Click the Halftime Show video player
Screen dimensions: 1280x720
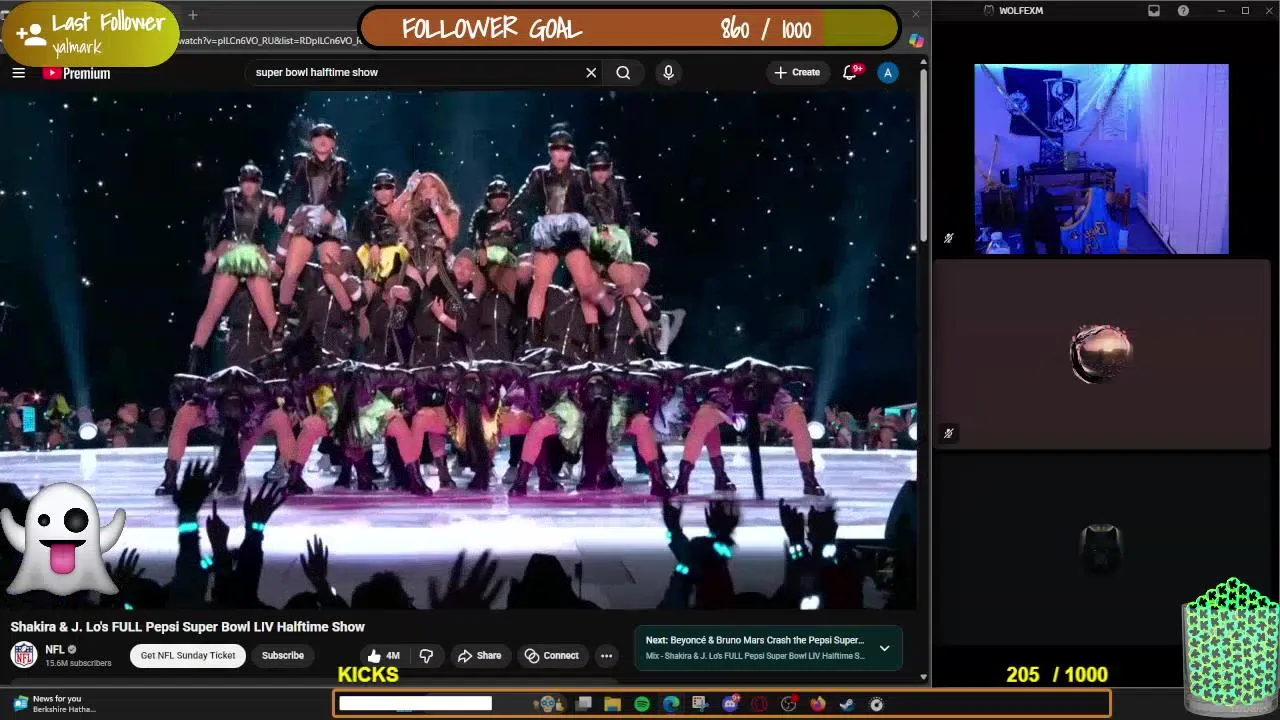[458, 350]
